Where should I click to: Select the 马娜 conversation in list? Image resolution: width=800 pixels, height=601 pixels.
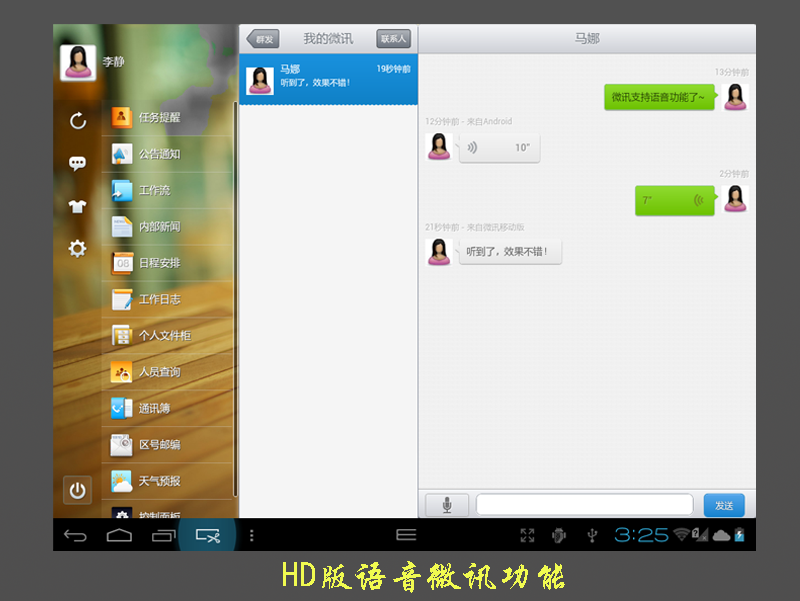329,79
